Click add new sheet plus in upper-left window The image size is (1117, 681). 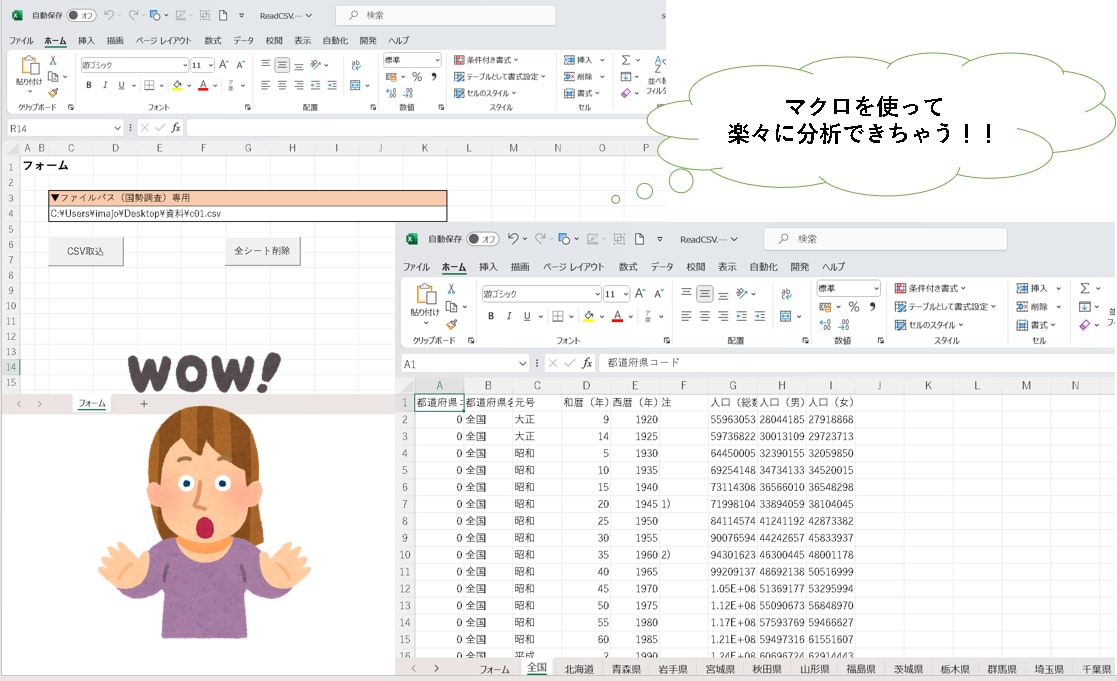(144, 404)
